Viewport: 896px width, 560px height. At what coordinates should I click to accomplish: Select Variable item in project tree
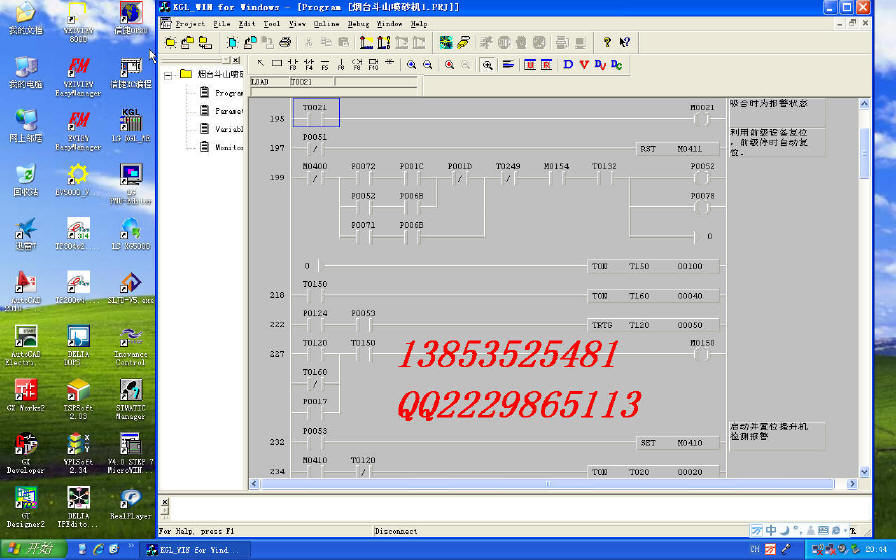tap(228, 129)
